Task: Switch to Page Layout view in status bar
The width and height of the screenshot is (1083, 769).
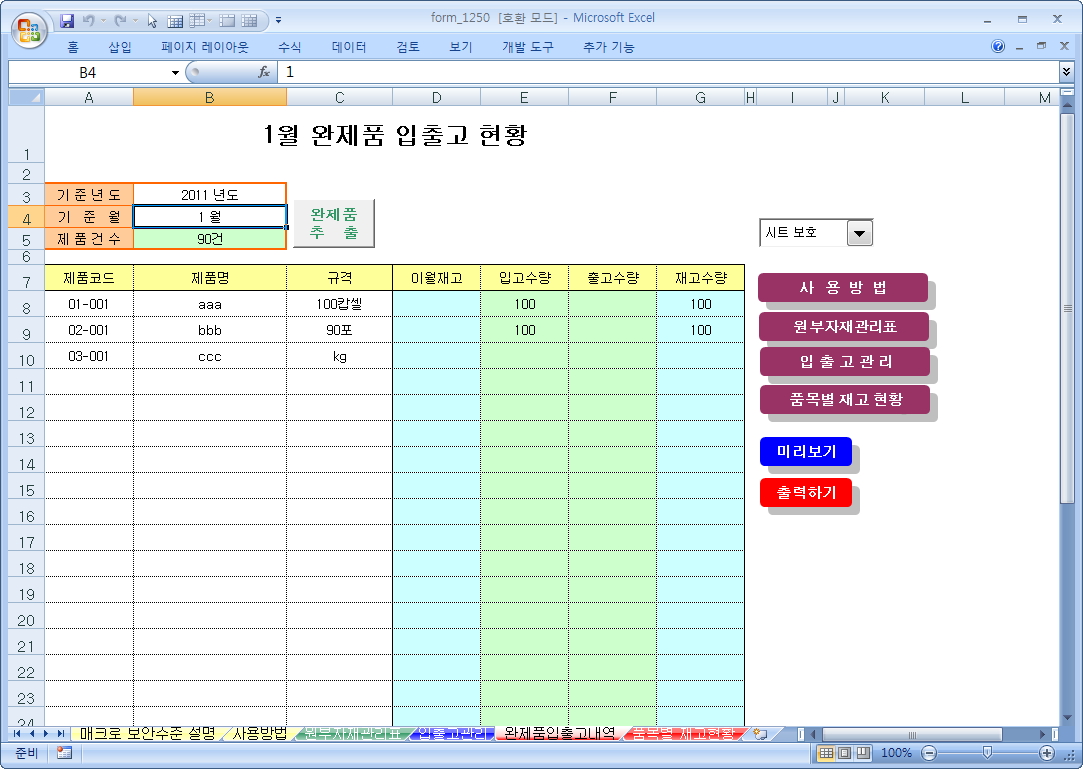Action: click(845, 752)
